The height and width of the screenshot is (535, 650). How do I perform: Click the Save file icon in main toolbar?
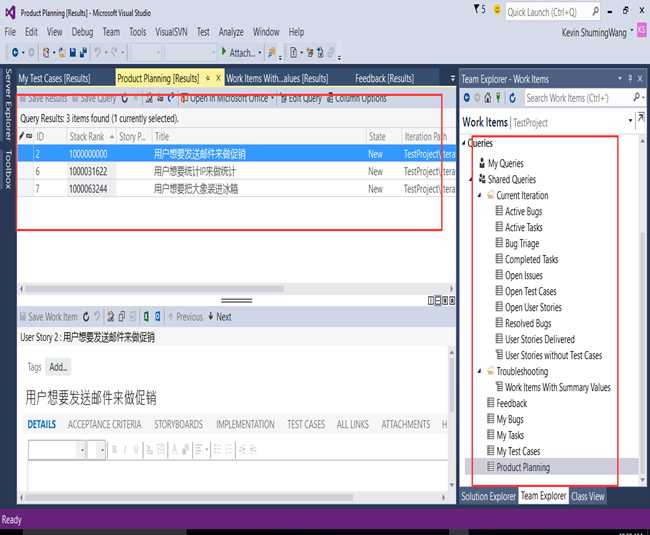tap(73, 53)
